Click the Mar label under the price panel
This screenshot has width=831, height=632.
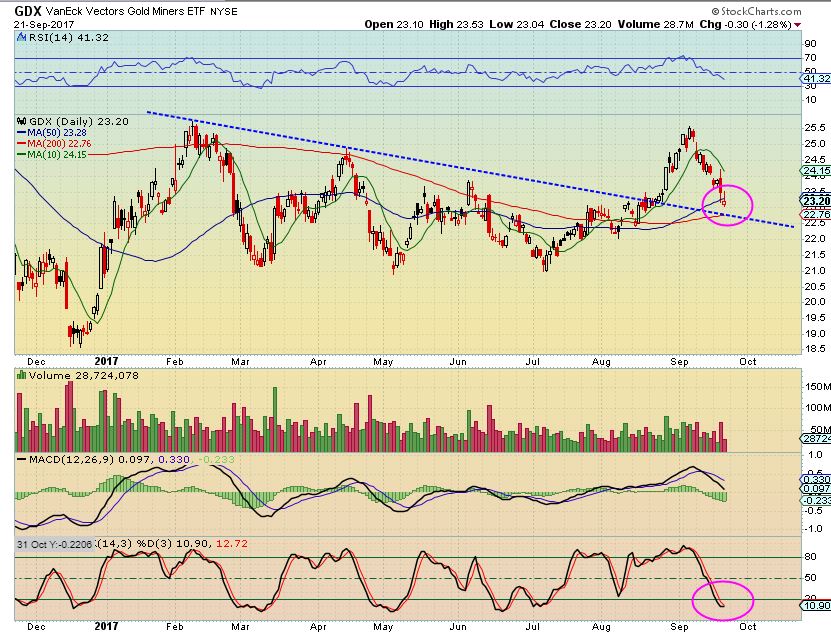coord(240,362)
